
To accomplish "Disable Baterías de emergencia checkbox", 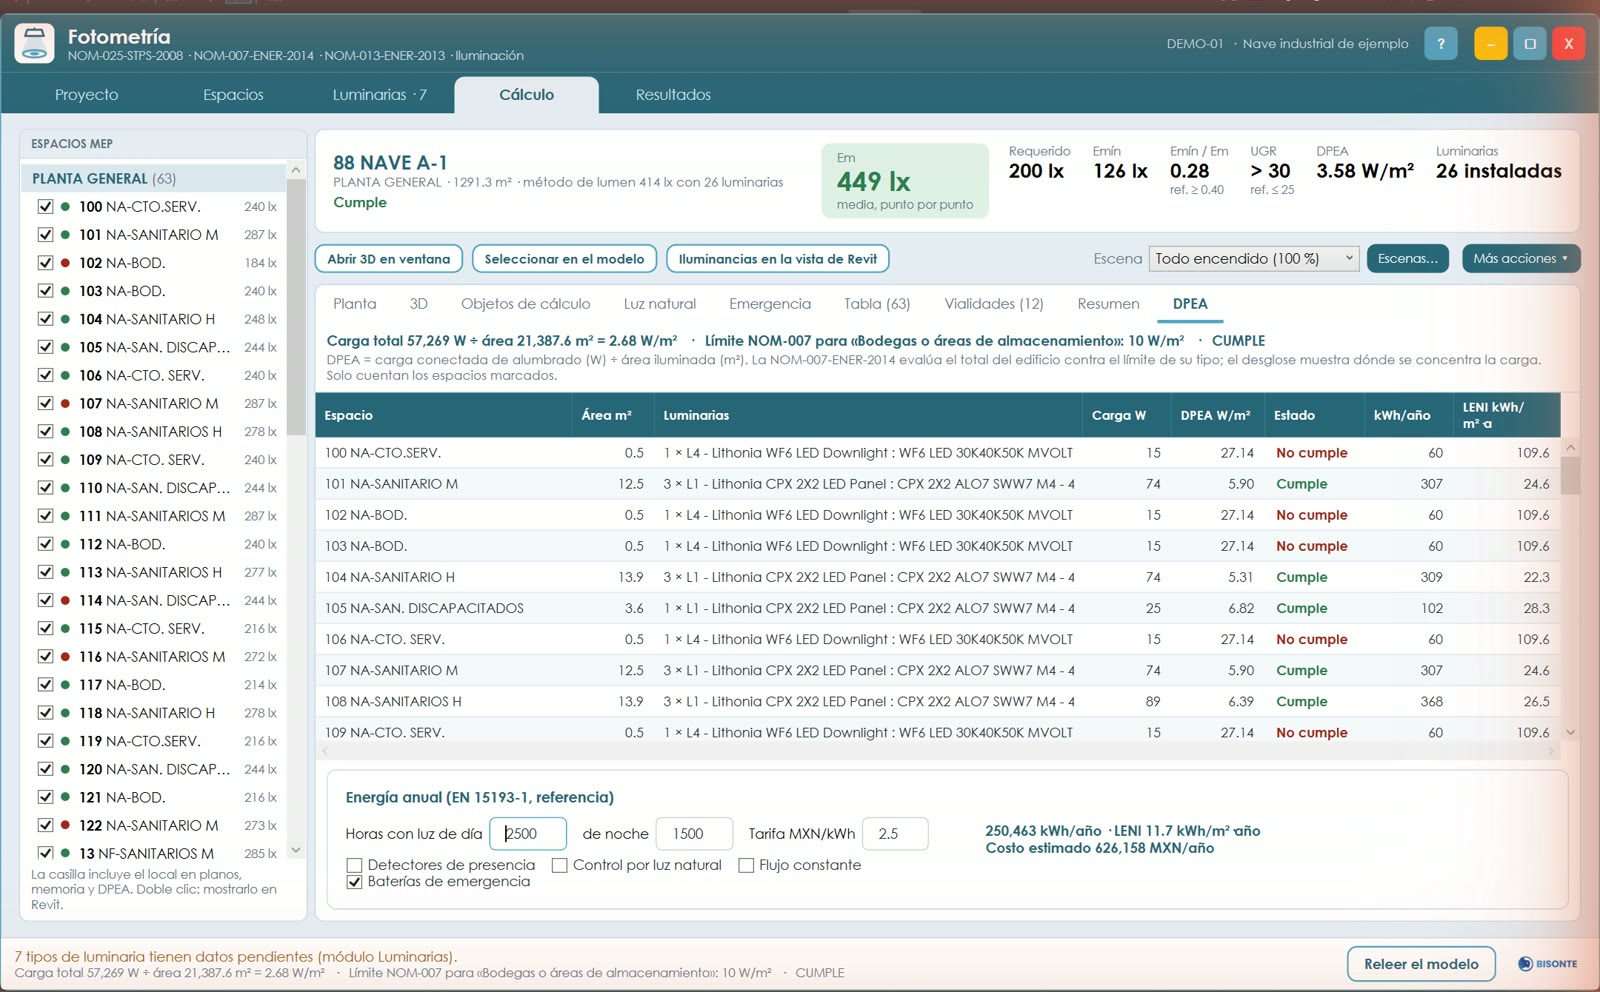I will [x=354, y=882].
